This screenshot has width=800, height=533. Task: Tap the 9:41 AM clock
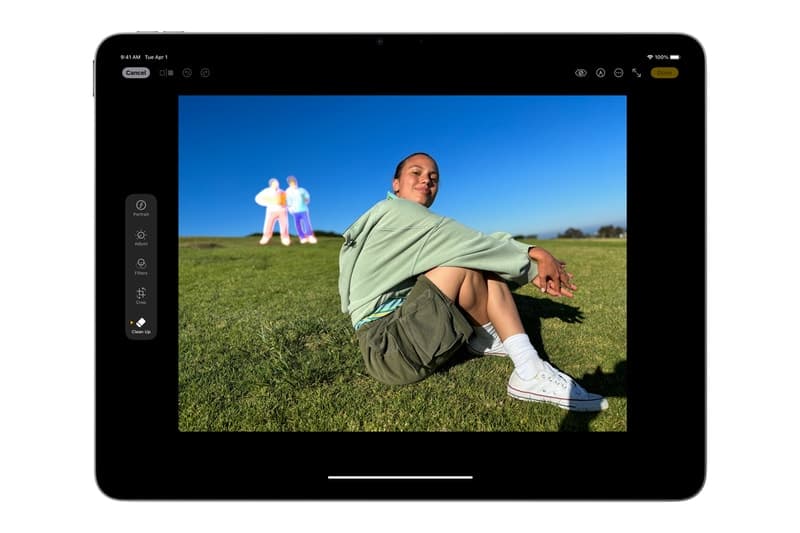(x=130, y=57)
